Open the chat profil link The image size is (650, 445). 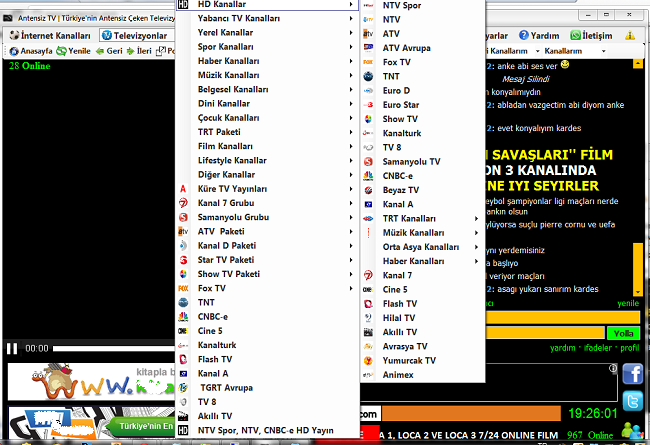[x=630, y=348]
